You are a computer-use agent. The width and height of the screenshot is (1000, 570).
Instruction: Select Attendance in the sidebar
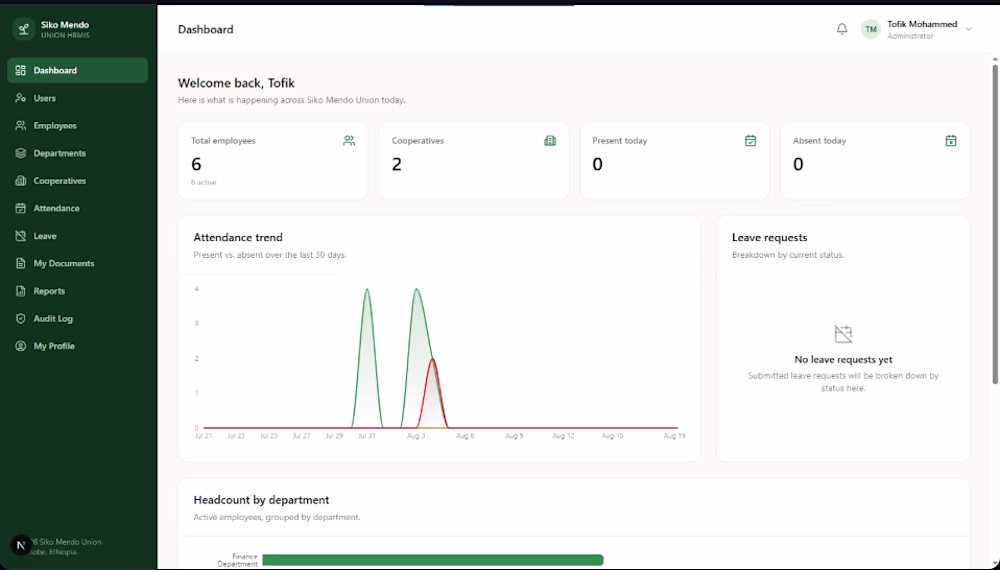click(x=77, y=208)
